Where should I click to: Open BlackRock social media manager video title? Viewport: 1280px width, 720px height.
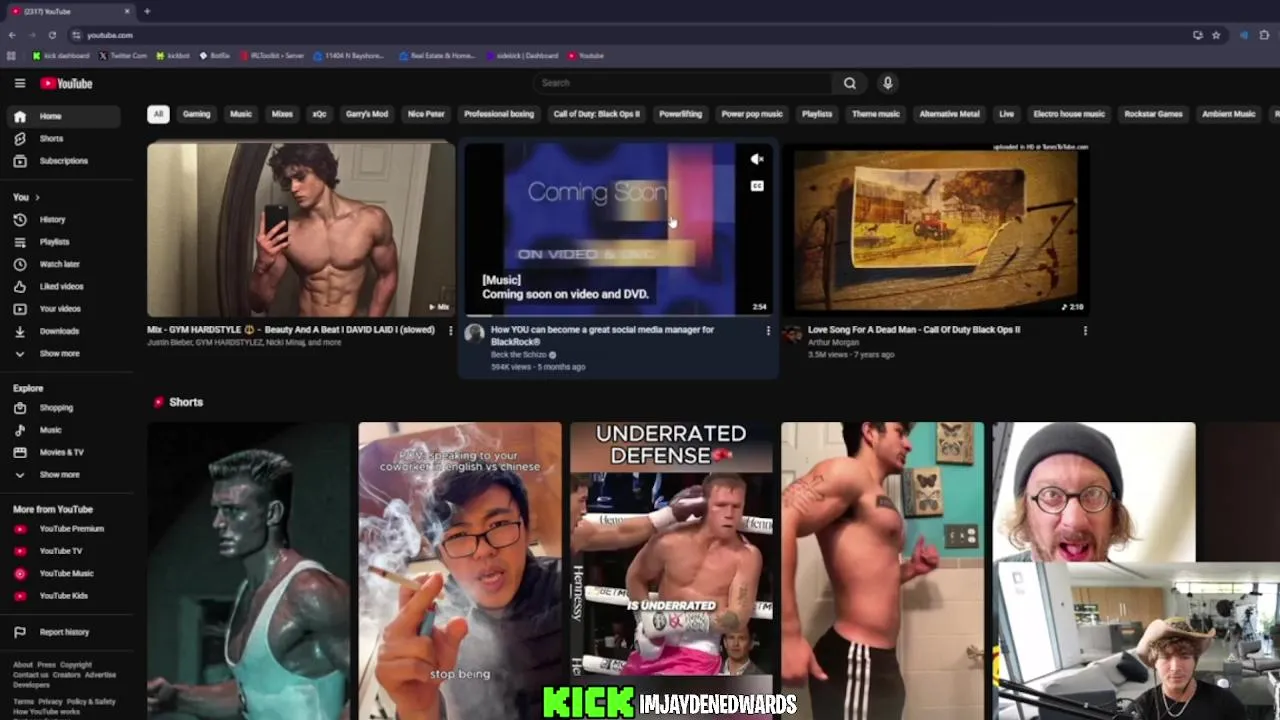(602, 335)
